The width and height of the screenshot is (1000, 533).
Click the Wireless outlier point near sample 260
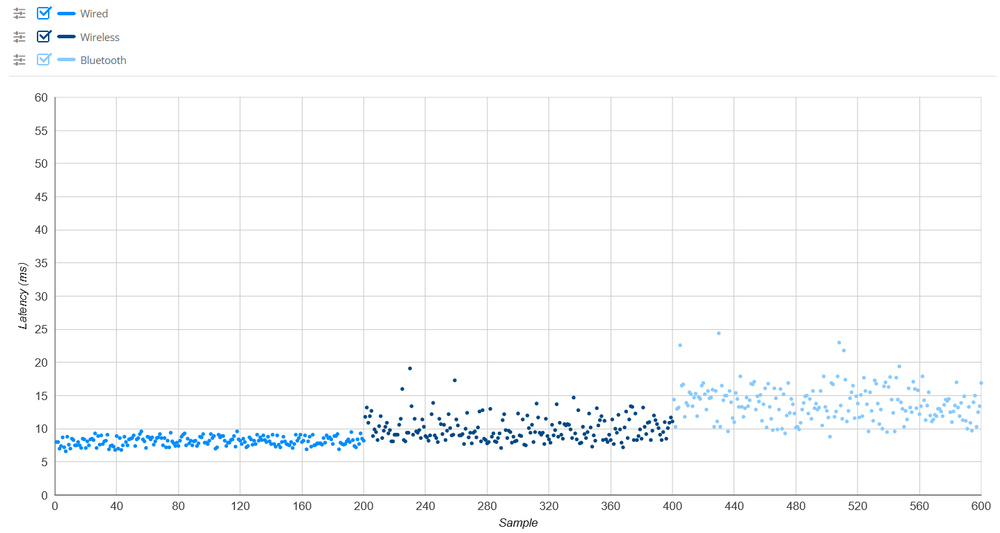click(x=455, y=380)
